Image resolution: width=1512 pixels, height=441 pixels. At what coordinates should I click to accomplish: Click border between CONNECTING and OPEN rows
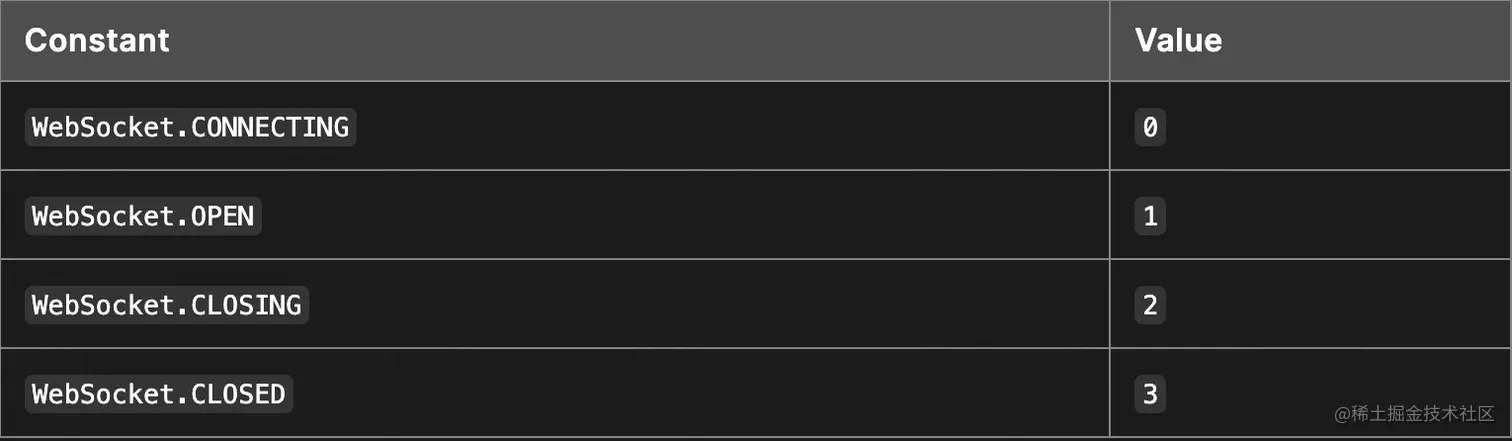coord(756,170)
